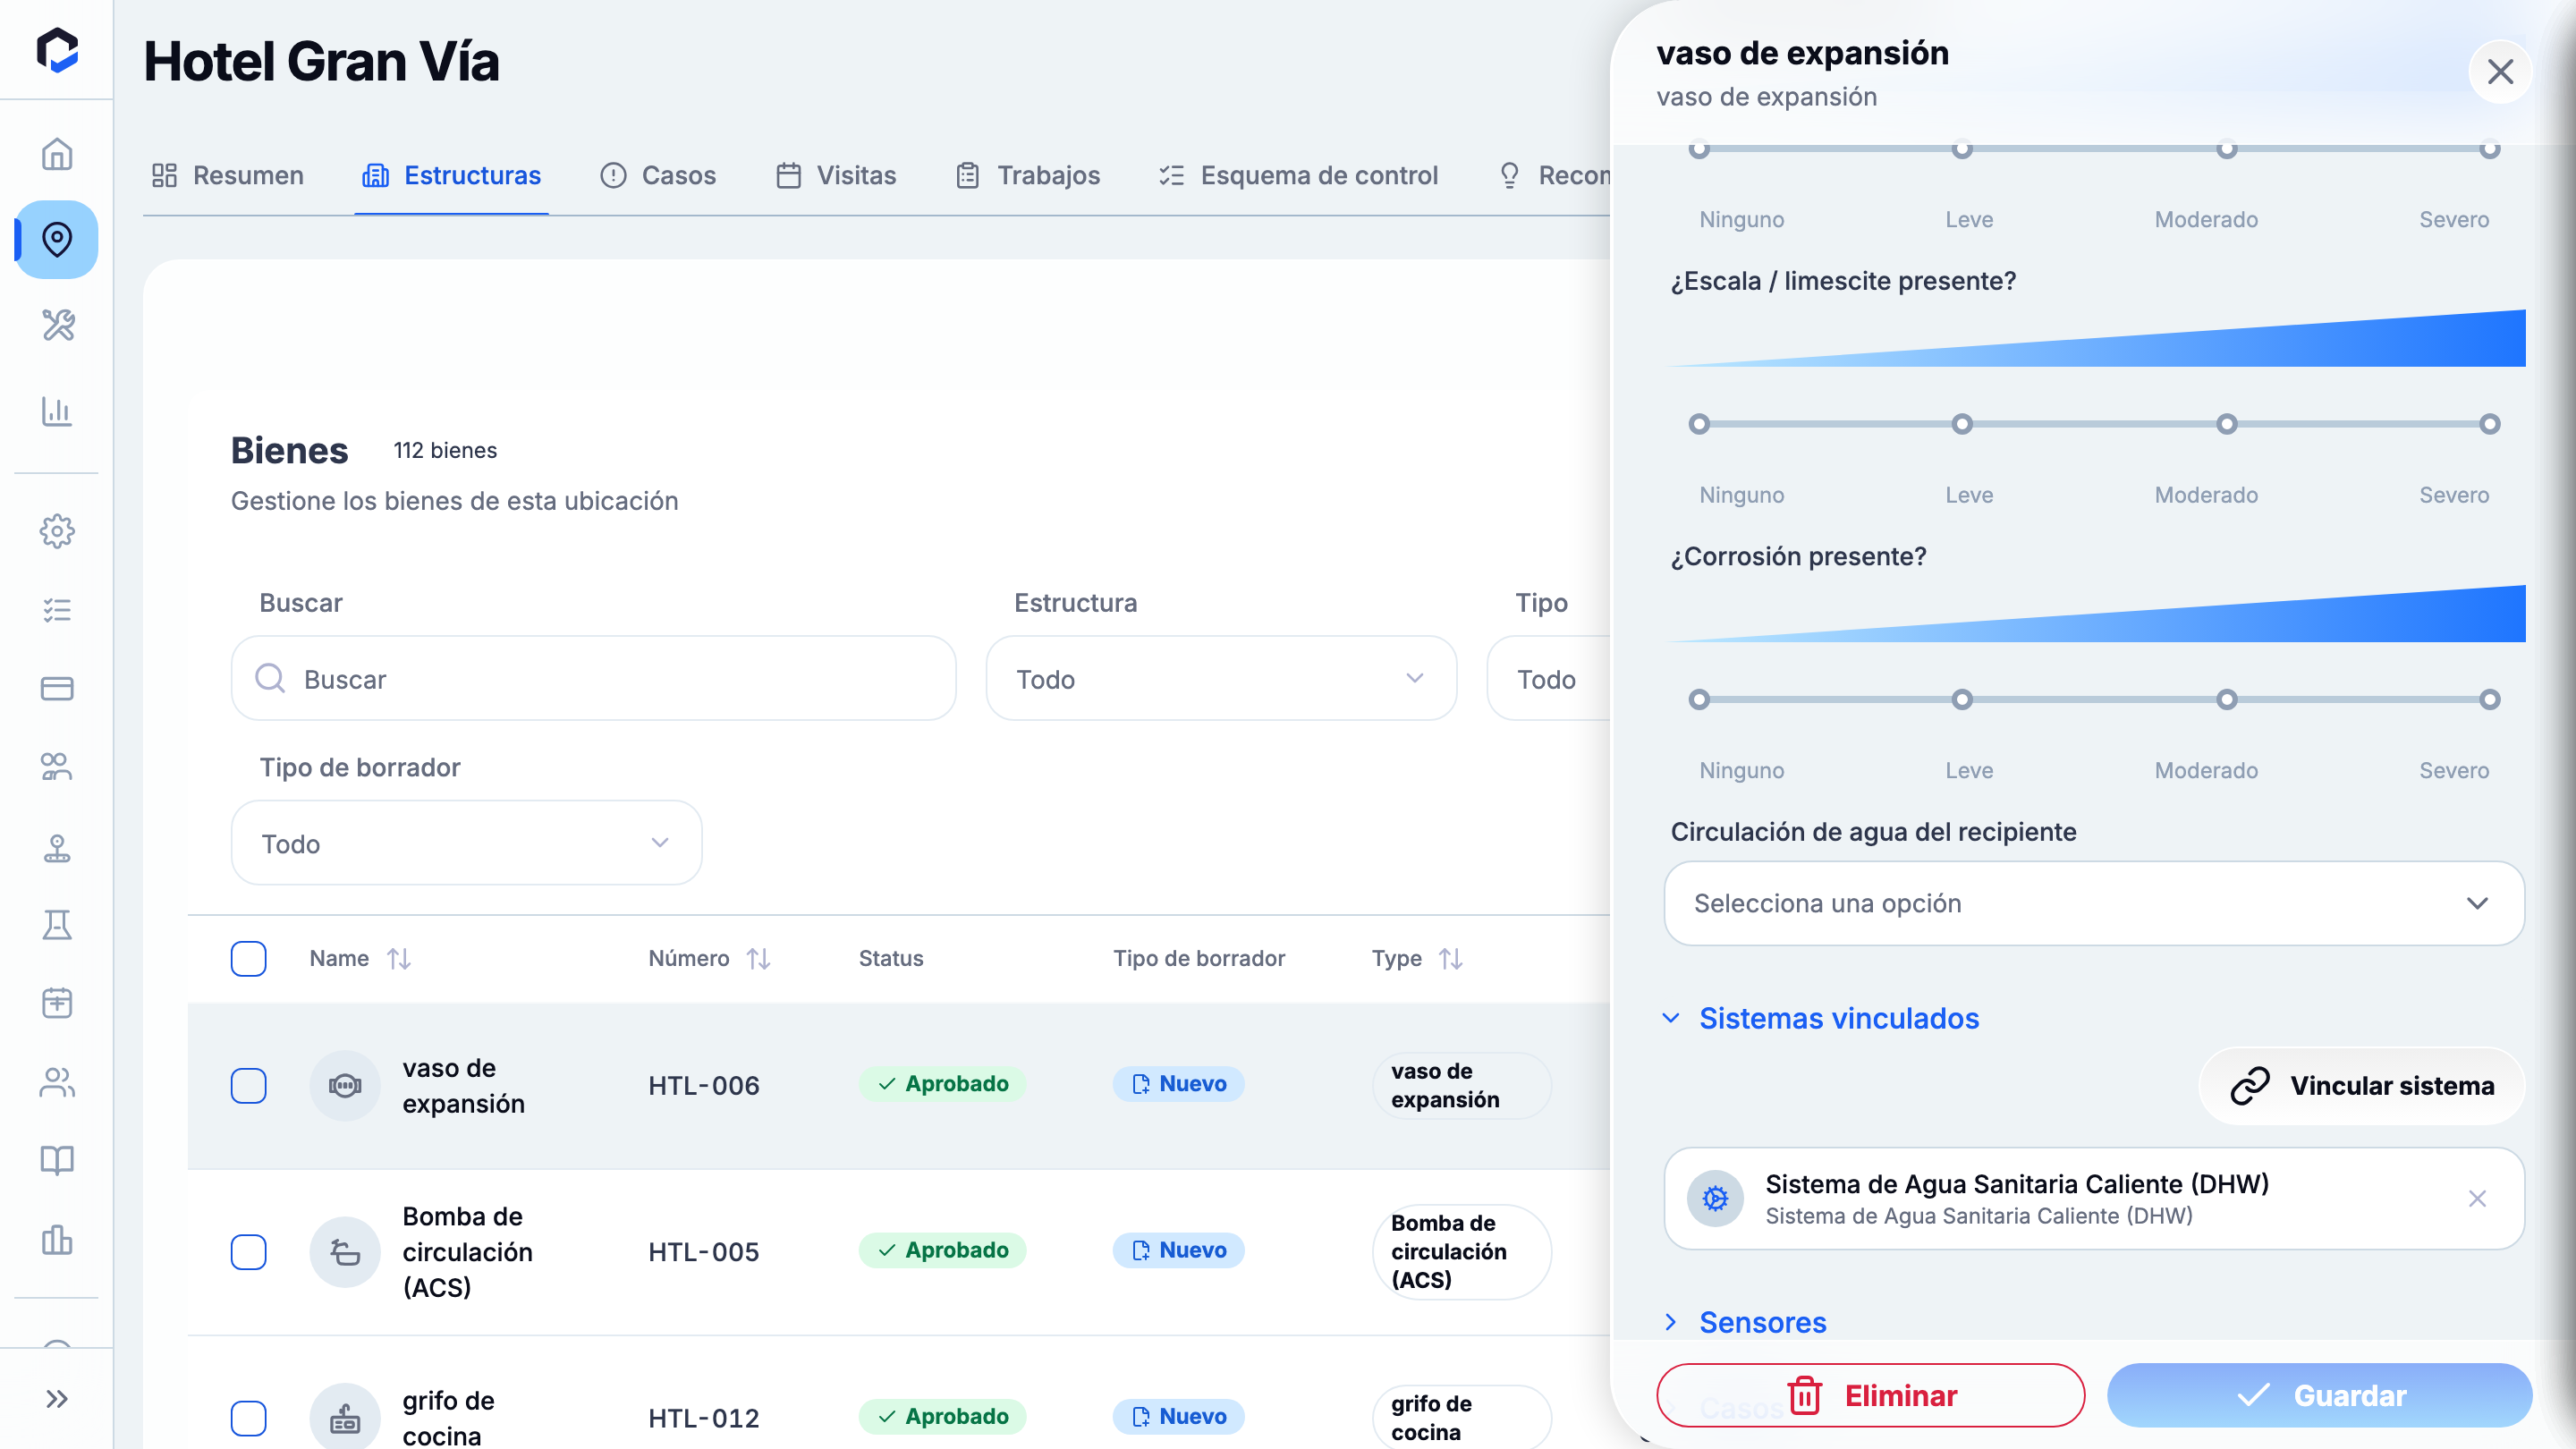The image size is (2576, 1449).
Task: Open the checklist sidebar icon
Action: (57, 610)
